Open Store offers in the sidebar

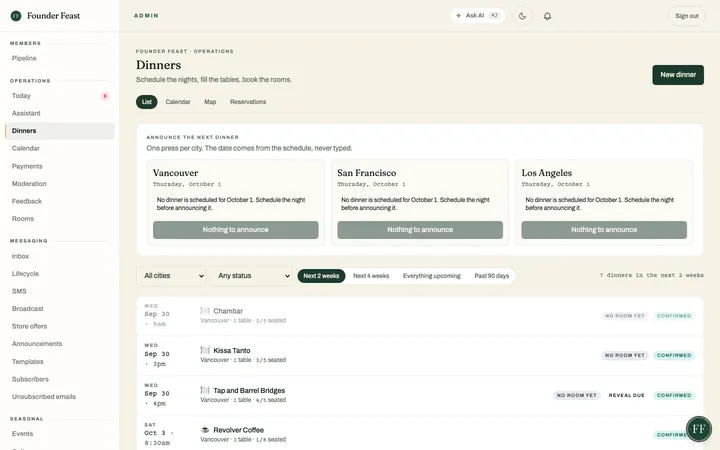click(x=60, y=326)
